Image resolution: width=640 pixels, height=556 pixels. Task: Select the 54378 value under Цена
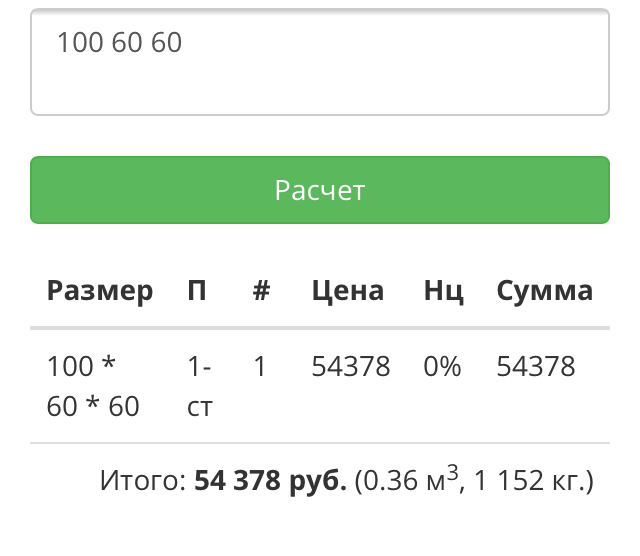pyautogui.click(x=350, y=367)
